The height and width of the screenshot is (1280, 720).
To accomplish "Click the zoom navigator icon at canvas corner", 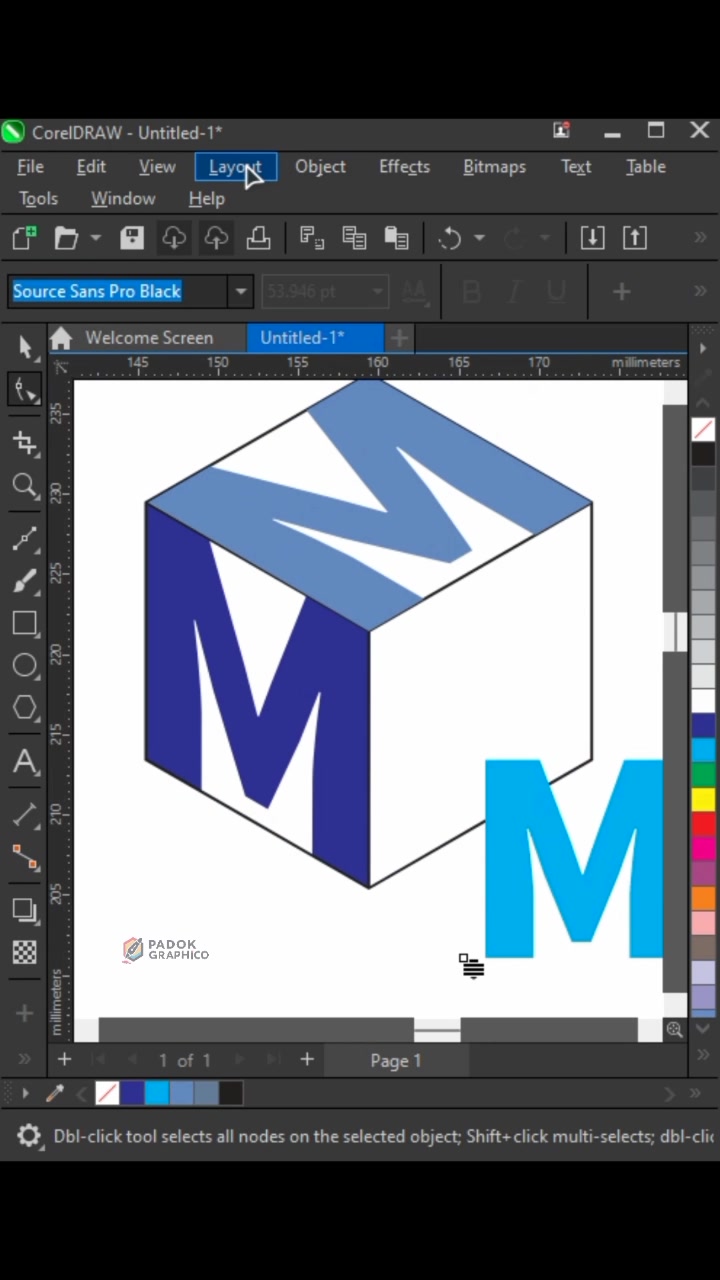I will coord(675,1029).
